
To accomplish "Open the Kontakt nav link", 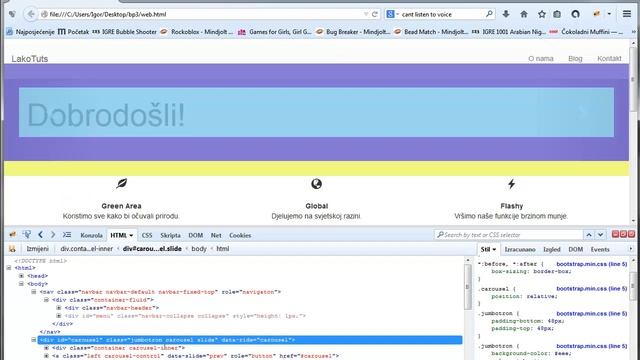I will point(609,59).
